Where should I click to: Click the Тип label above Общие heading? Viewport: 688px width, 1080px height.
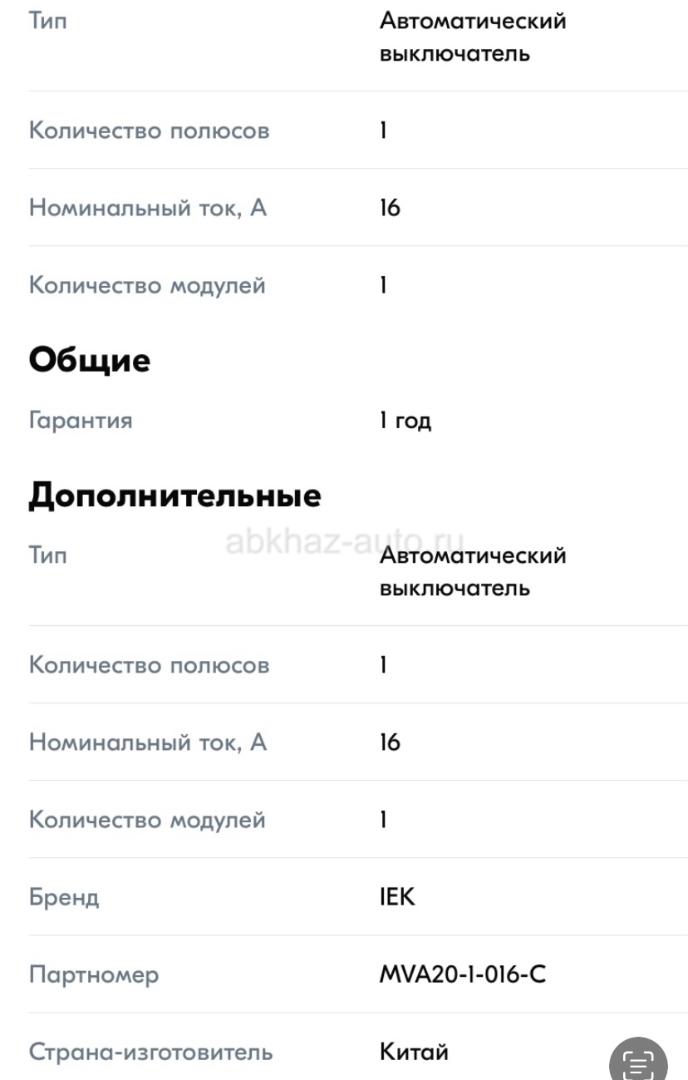tap(48, 20)
